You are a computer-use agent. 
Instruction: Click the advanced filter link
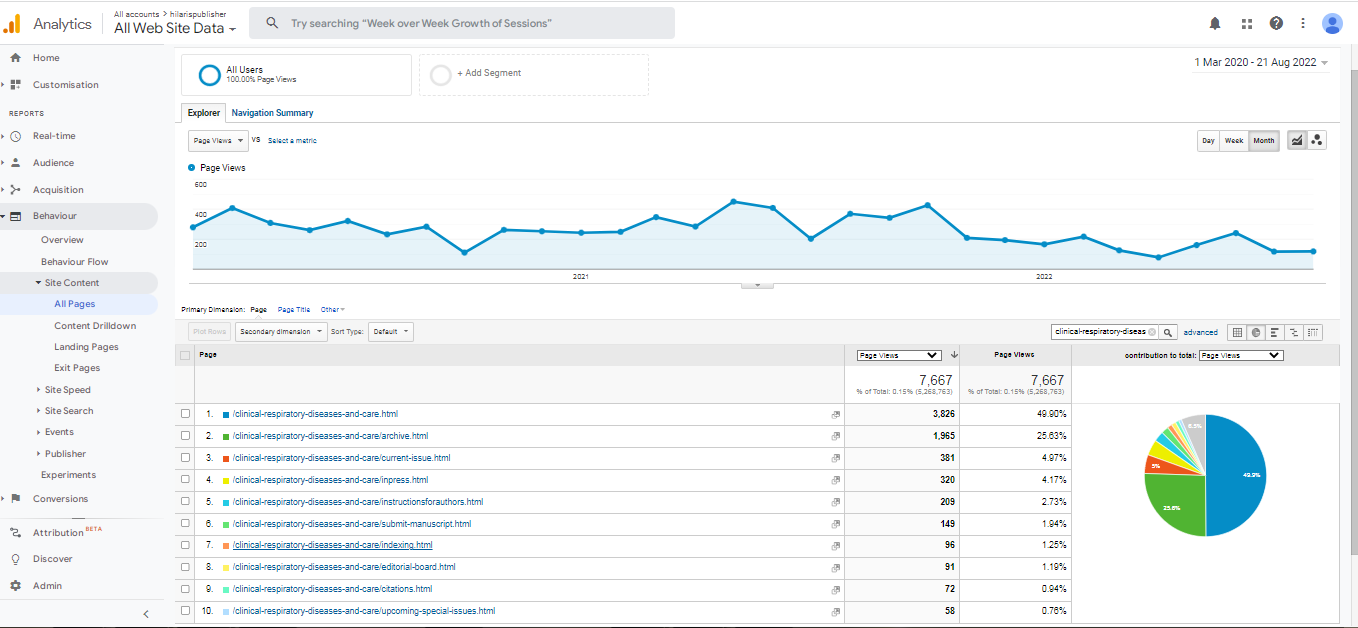tap(1200, 332)
